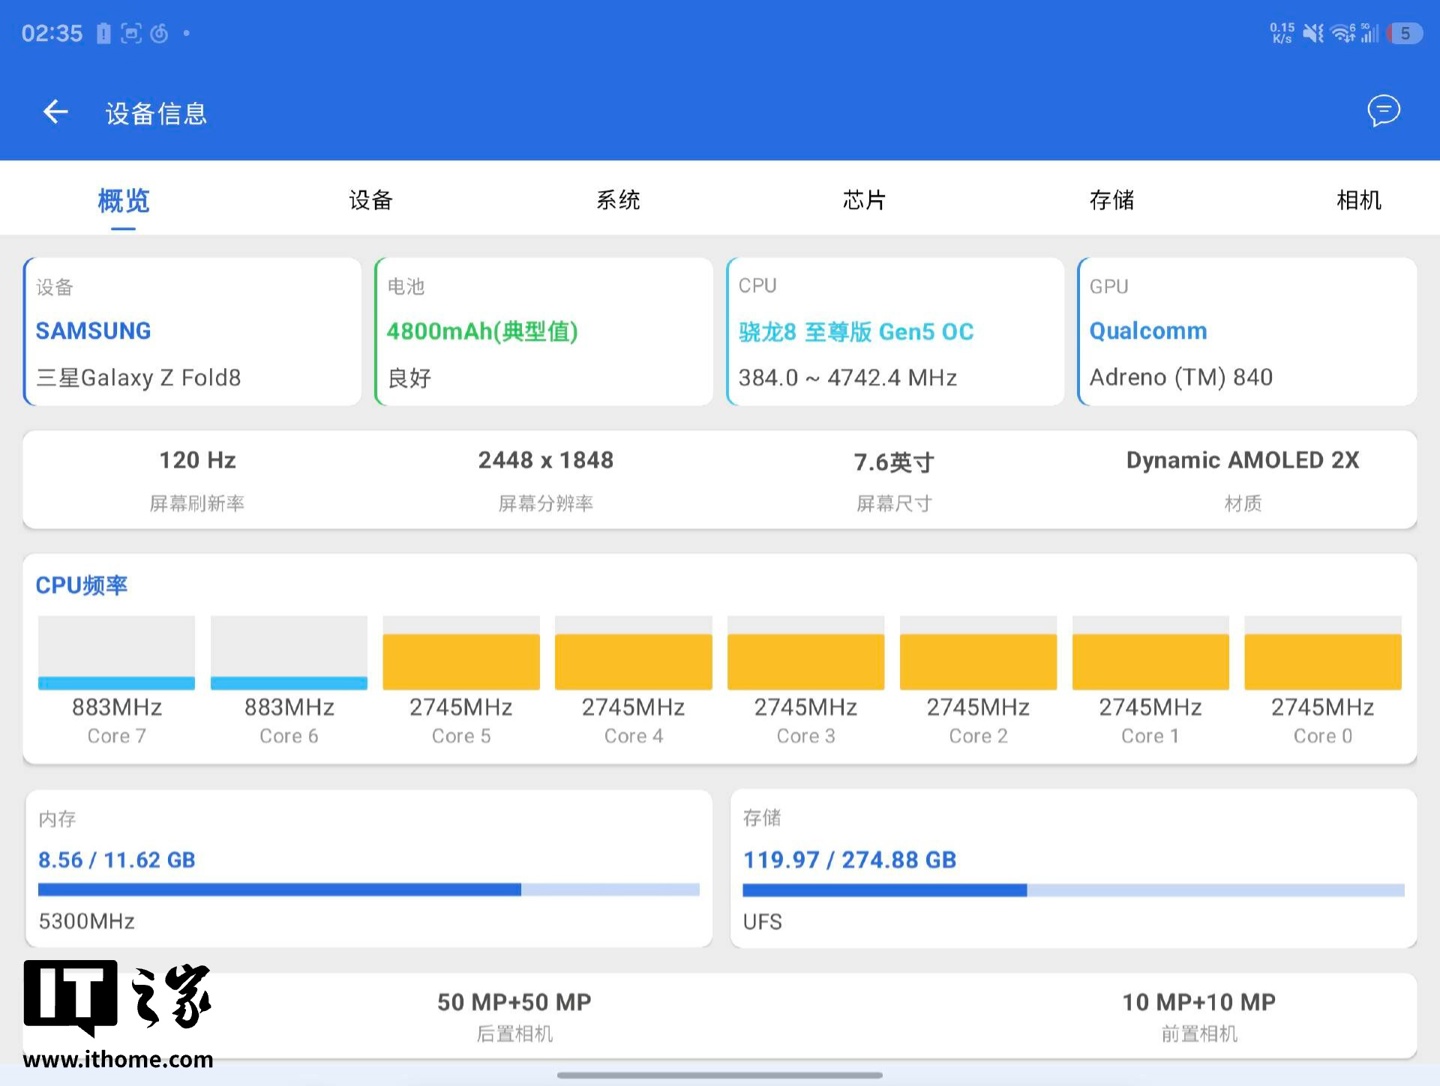This screenshot has height=1086, width=1440.
Task: Tap the Core 7 frequency bar
Action: coord(116,653)
